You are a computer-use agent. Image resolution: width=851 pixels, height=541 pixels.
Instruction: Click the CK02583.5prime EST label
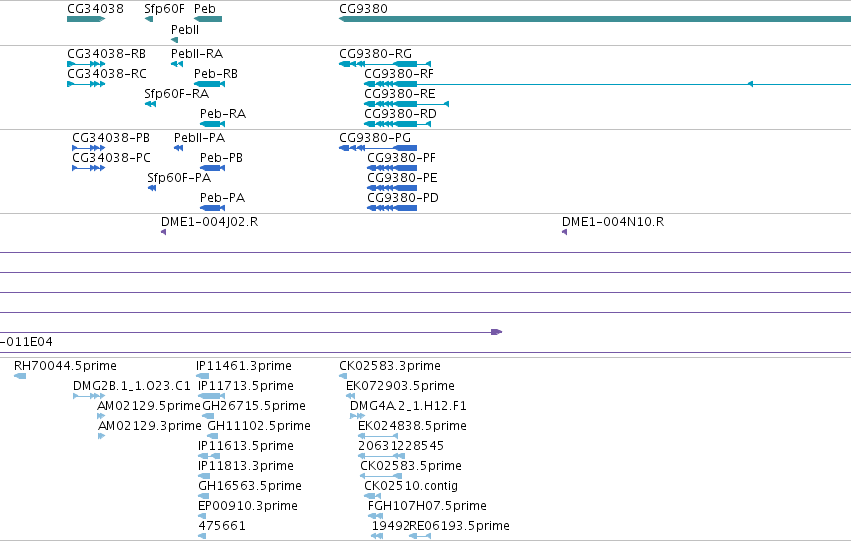[x=411, y=466]
